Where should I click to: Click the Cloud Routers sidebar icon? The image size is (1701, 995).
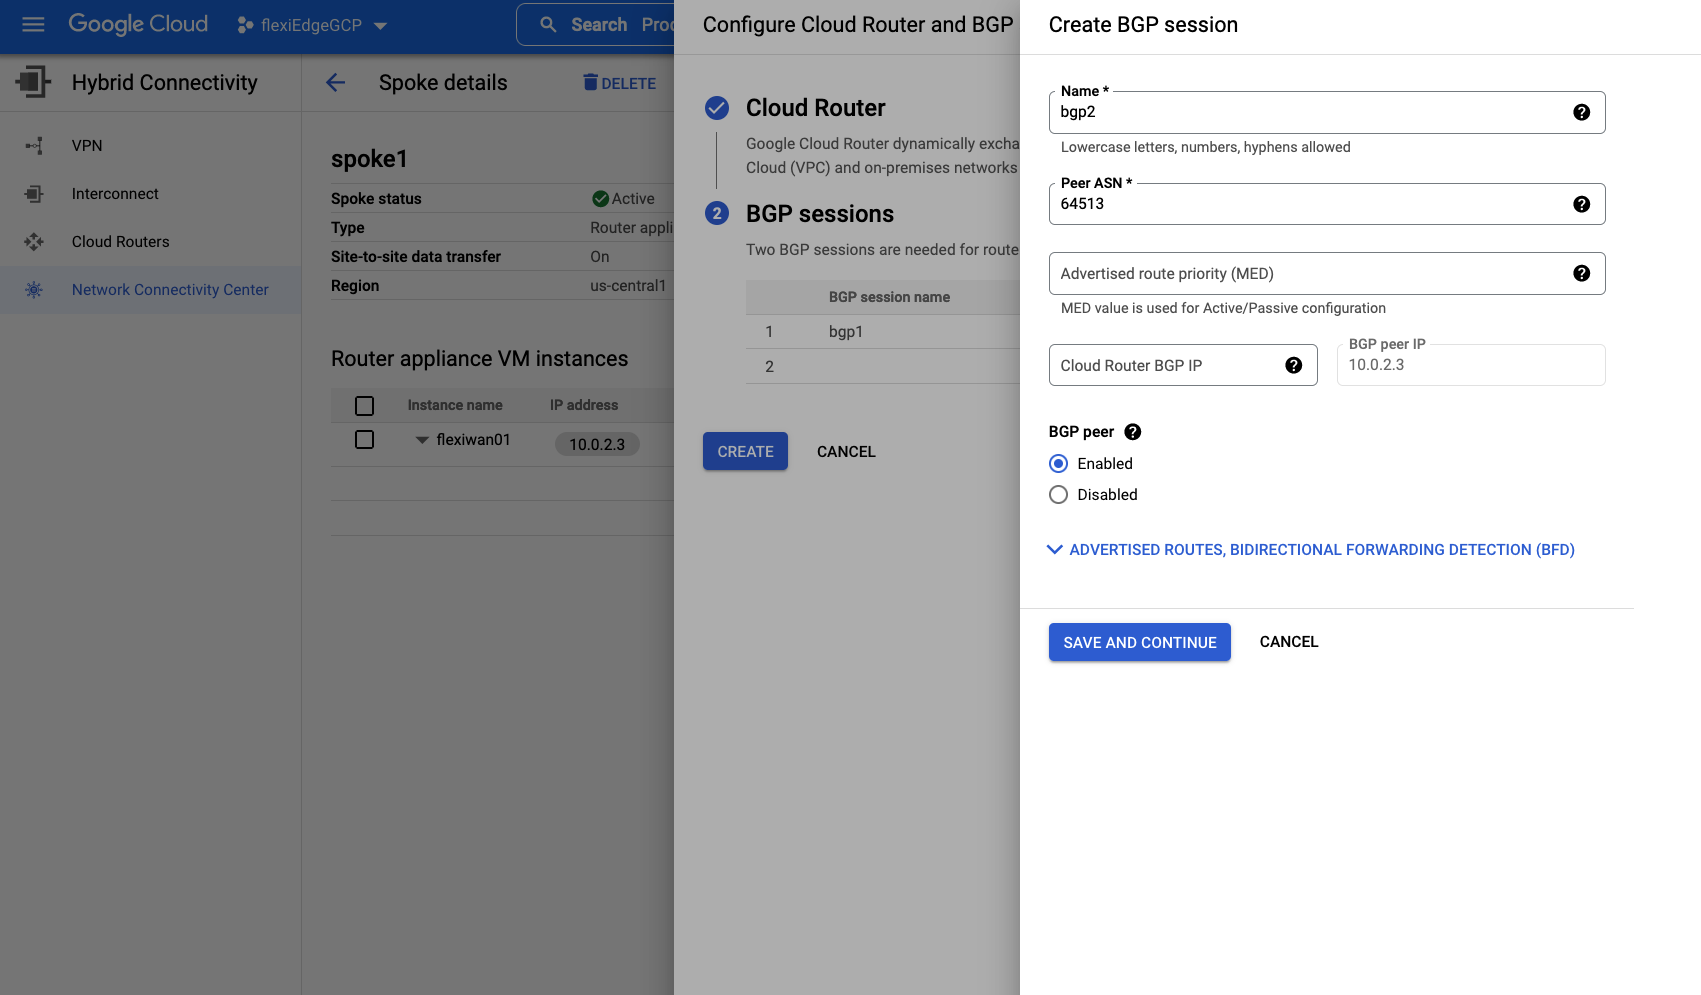[34, 242]
